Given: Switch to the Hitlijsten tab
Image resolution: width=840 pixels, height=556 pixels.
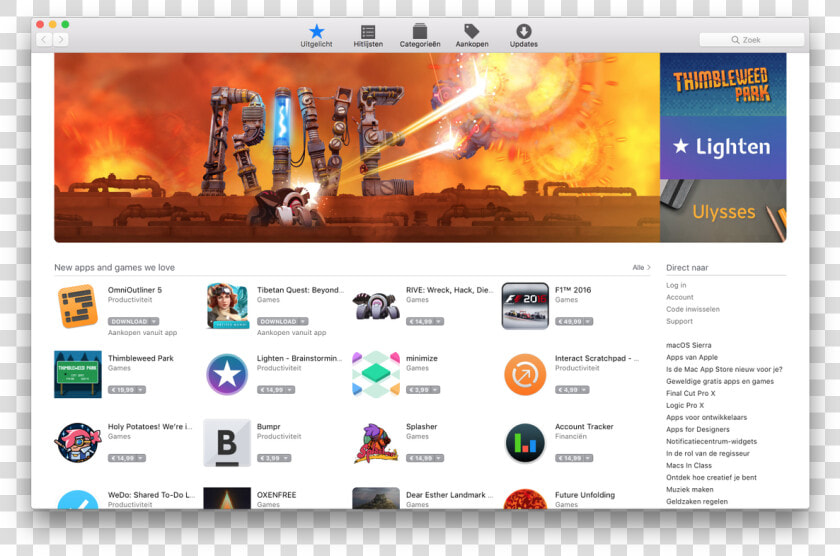Looking at the screenshot, I should (x=368, y=36).
